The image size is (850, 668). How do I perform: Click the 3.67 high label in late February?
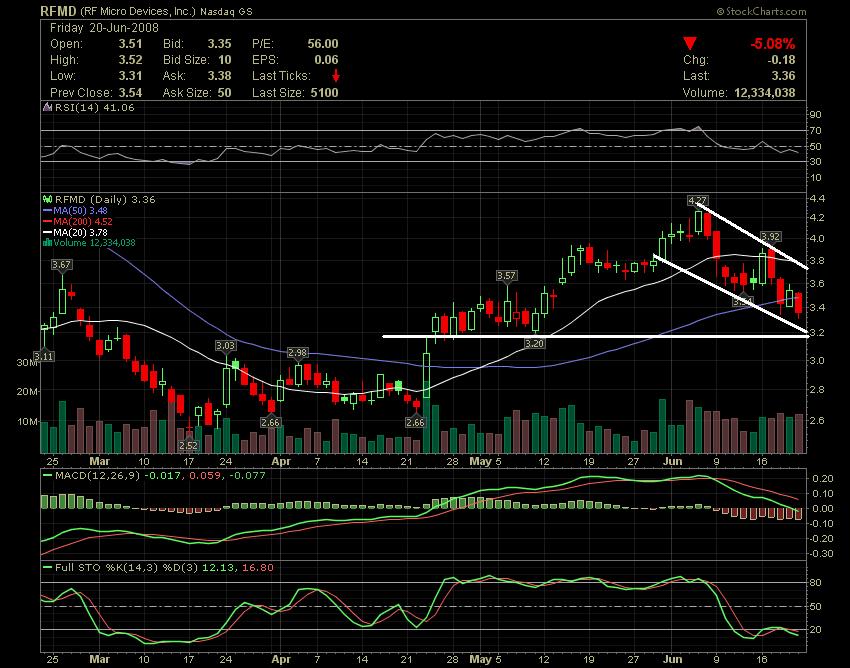(61, 264)
